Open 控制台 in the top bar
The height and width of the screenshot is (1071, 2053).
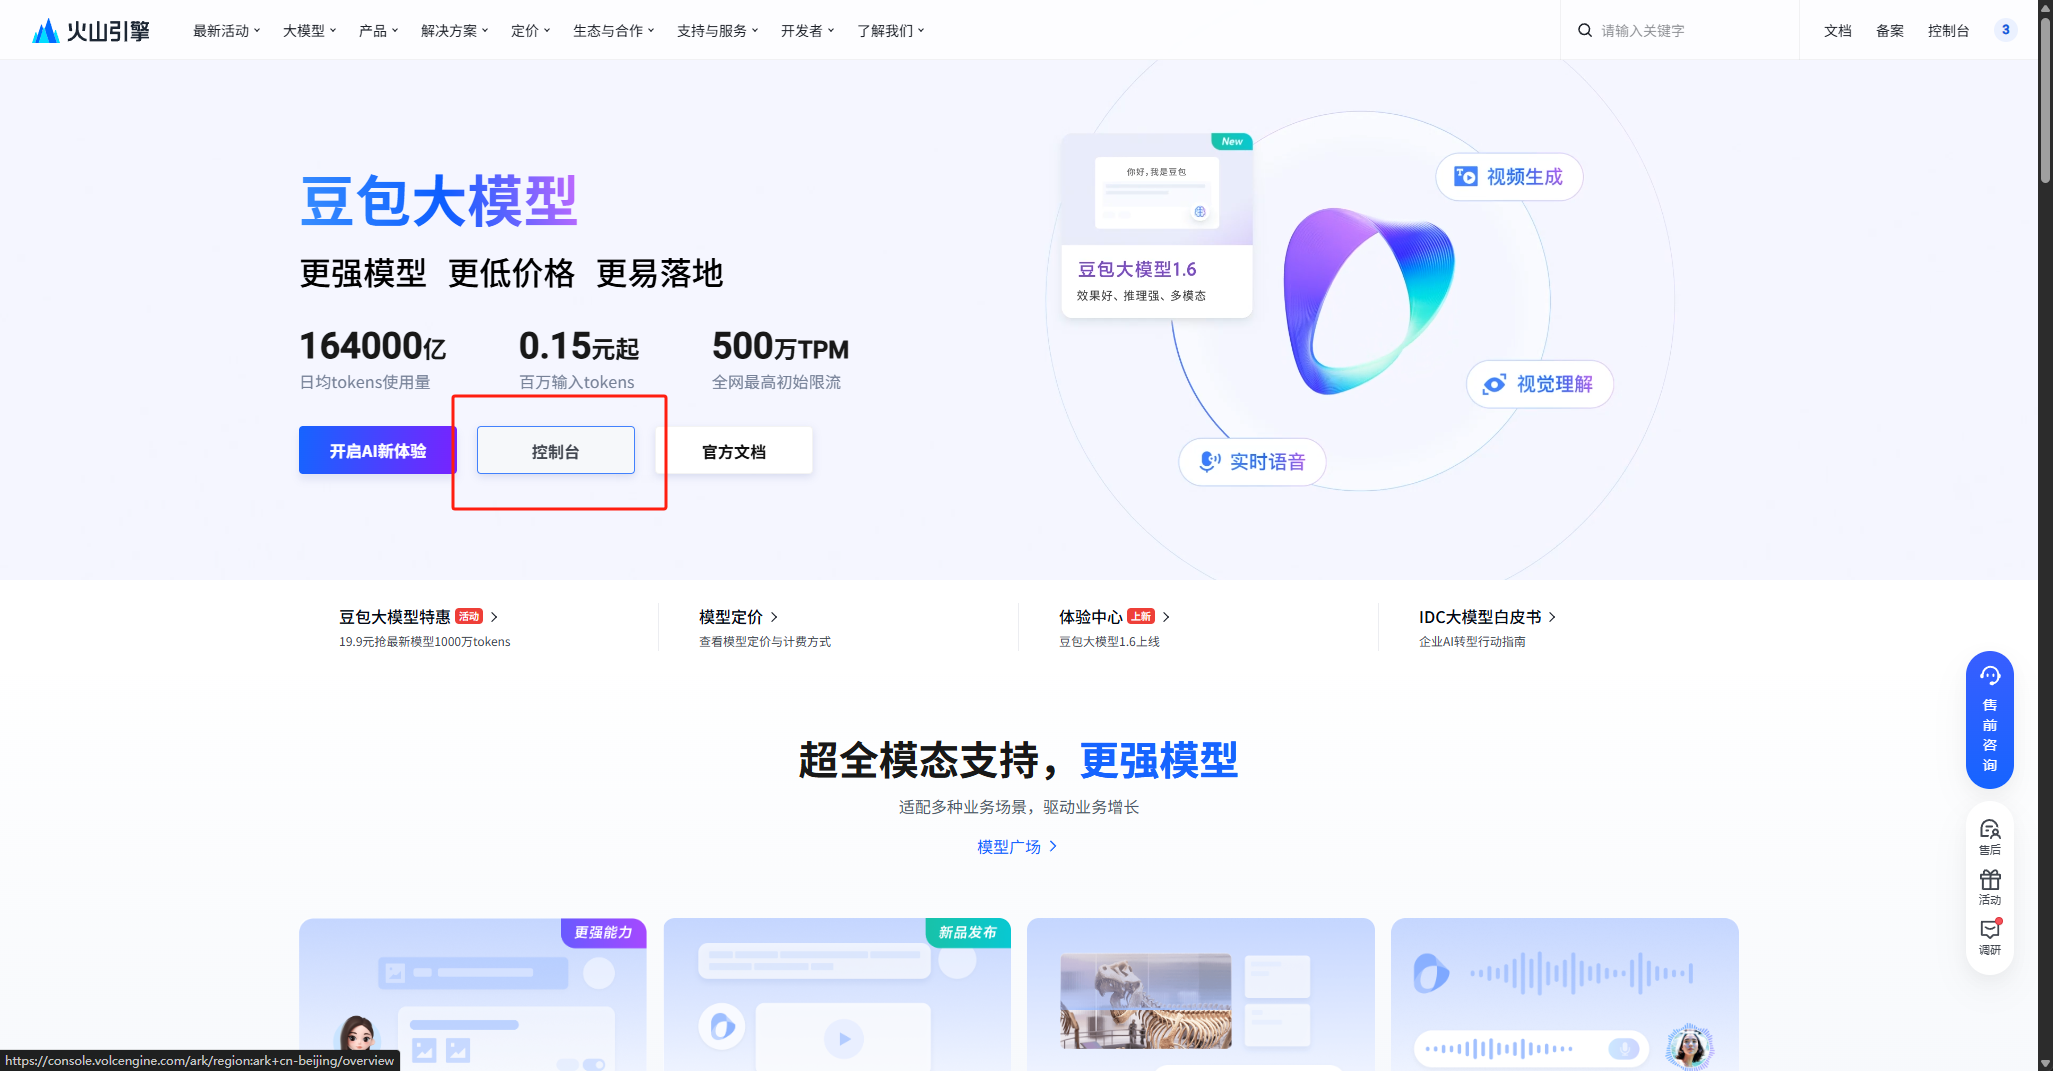pos(1948,31)
